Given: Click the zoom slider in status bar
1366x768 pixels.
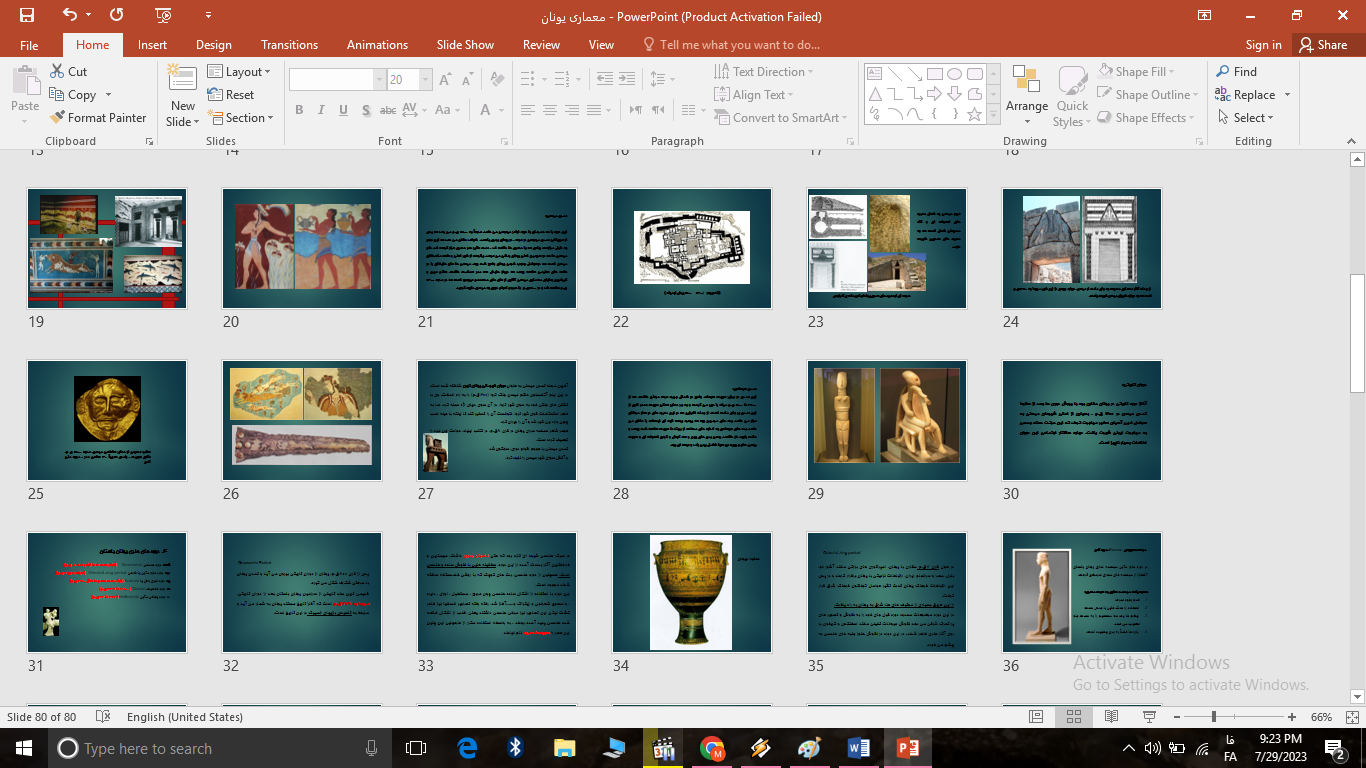Looking at the screenshot, I should 1214,717.
